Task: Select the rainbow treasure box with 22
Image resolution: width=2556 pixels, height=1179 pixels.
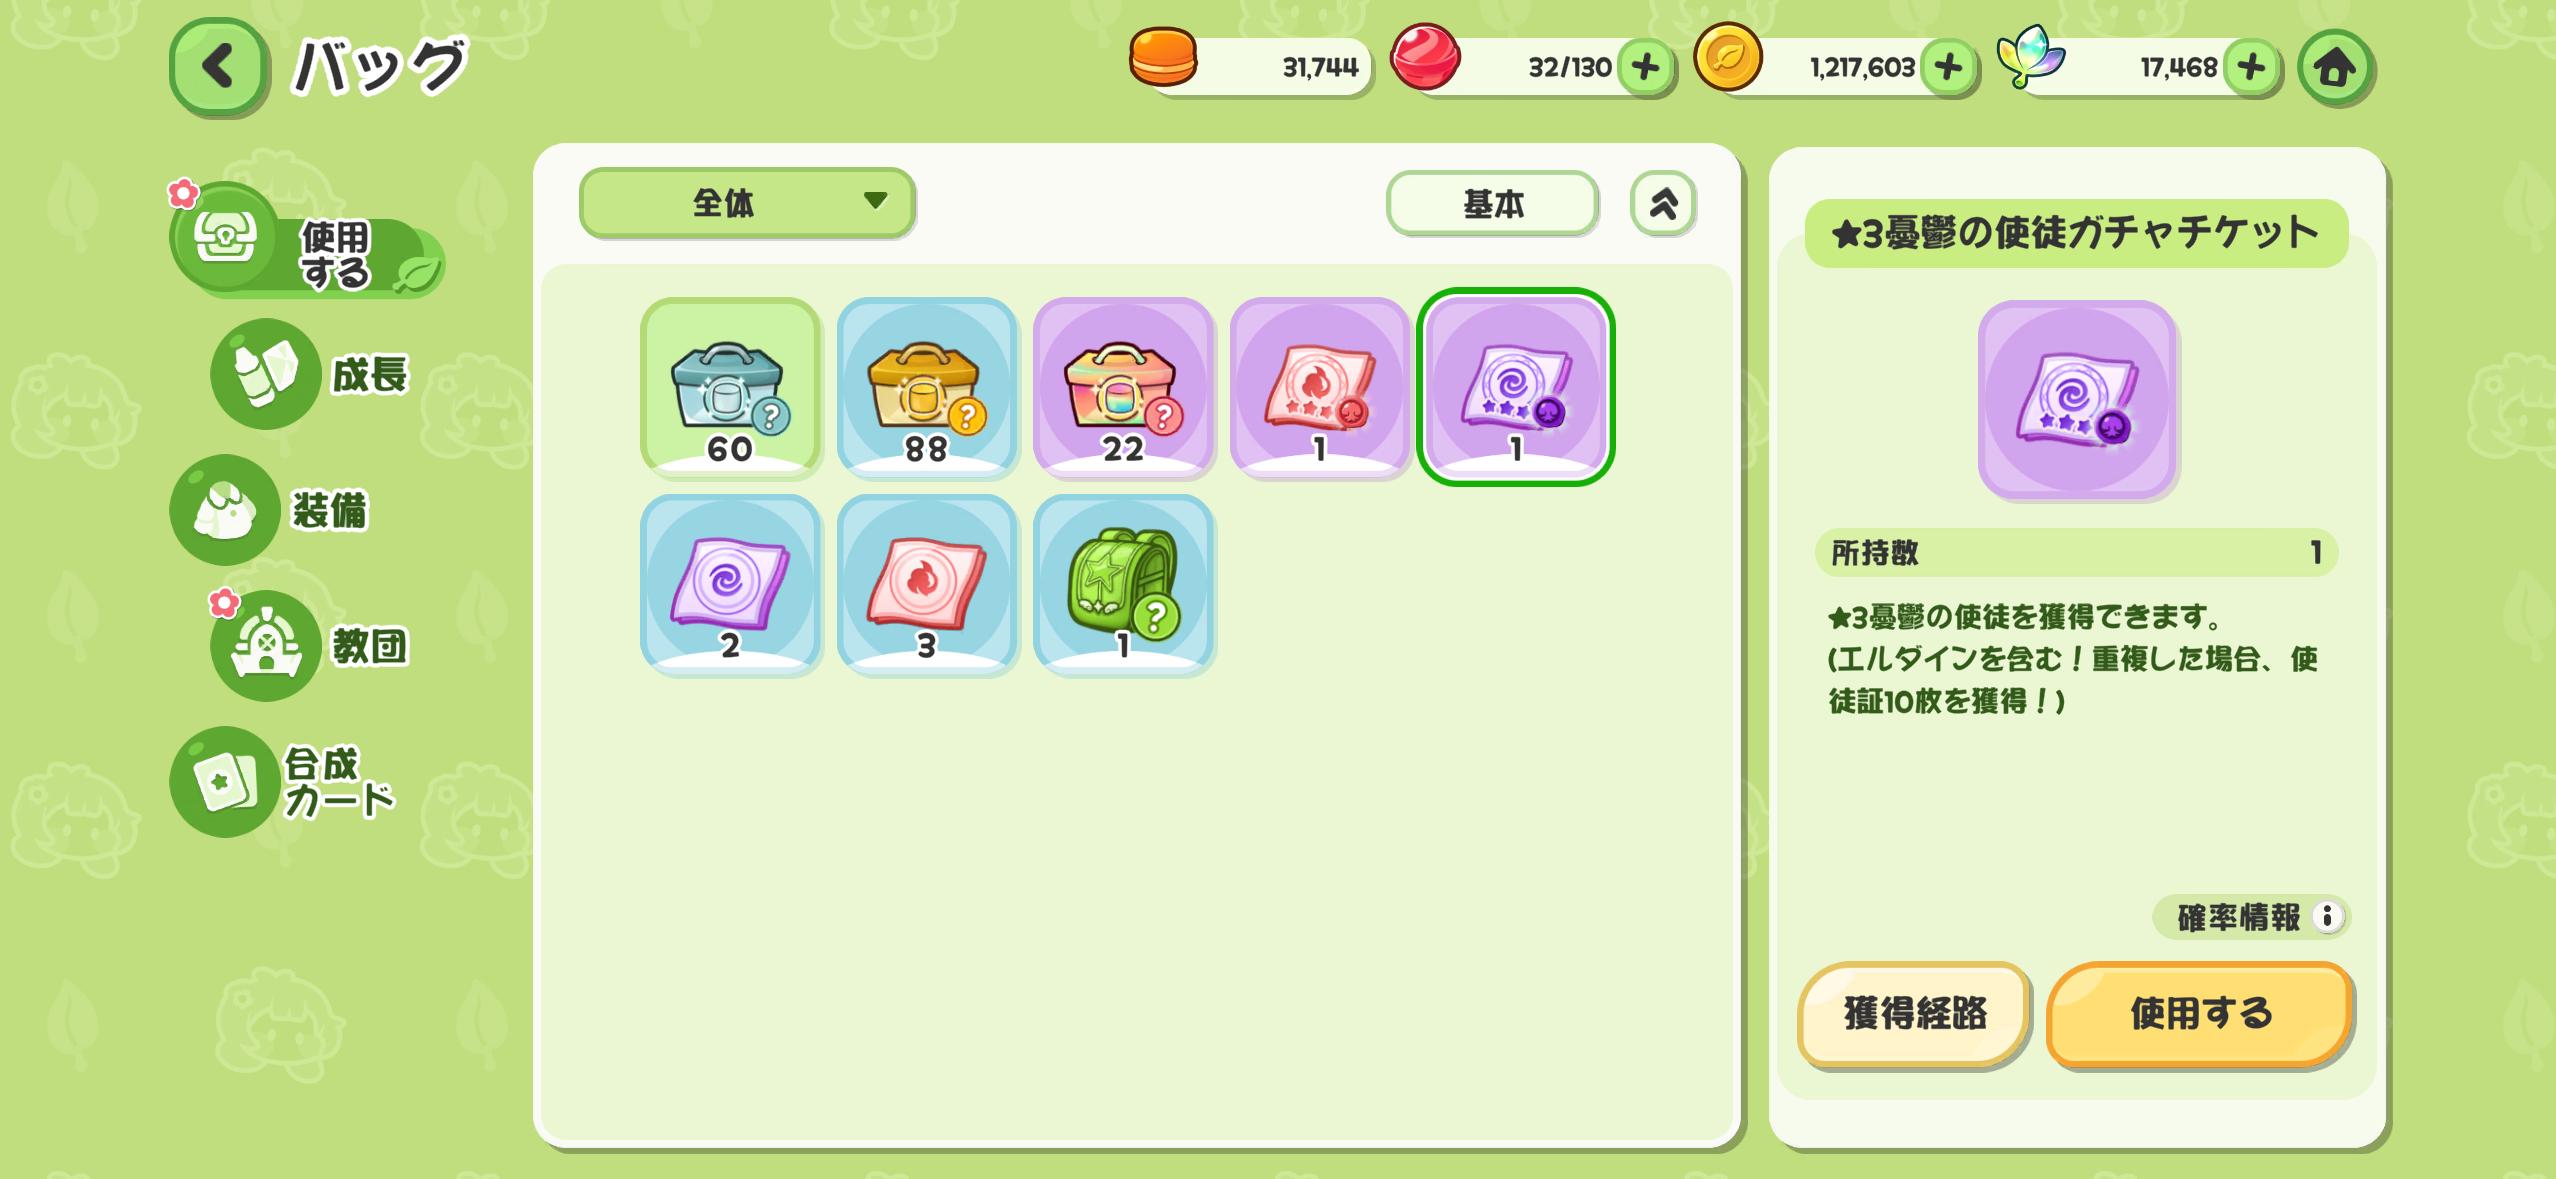Action: click(1123, 387)
